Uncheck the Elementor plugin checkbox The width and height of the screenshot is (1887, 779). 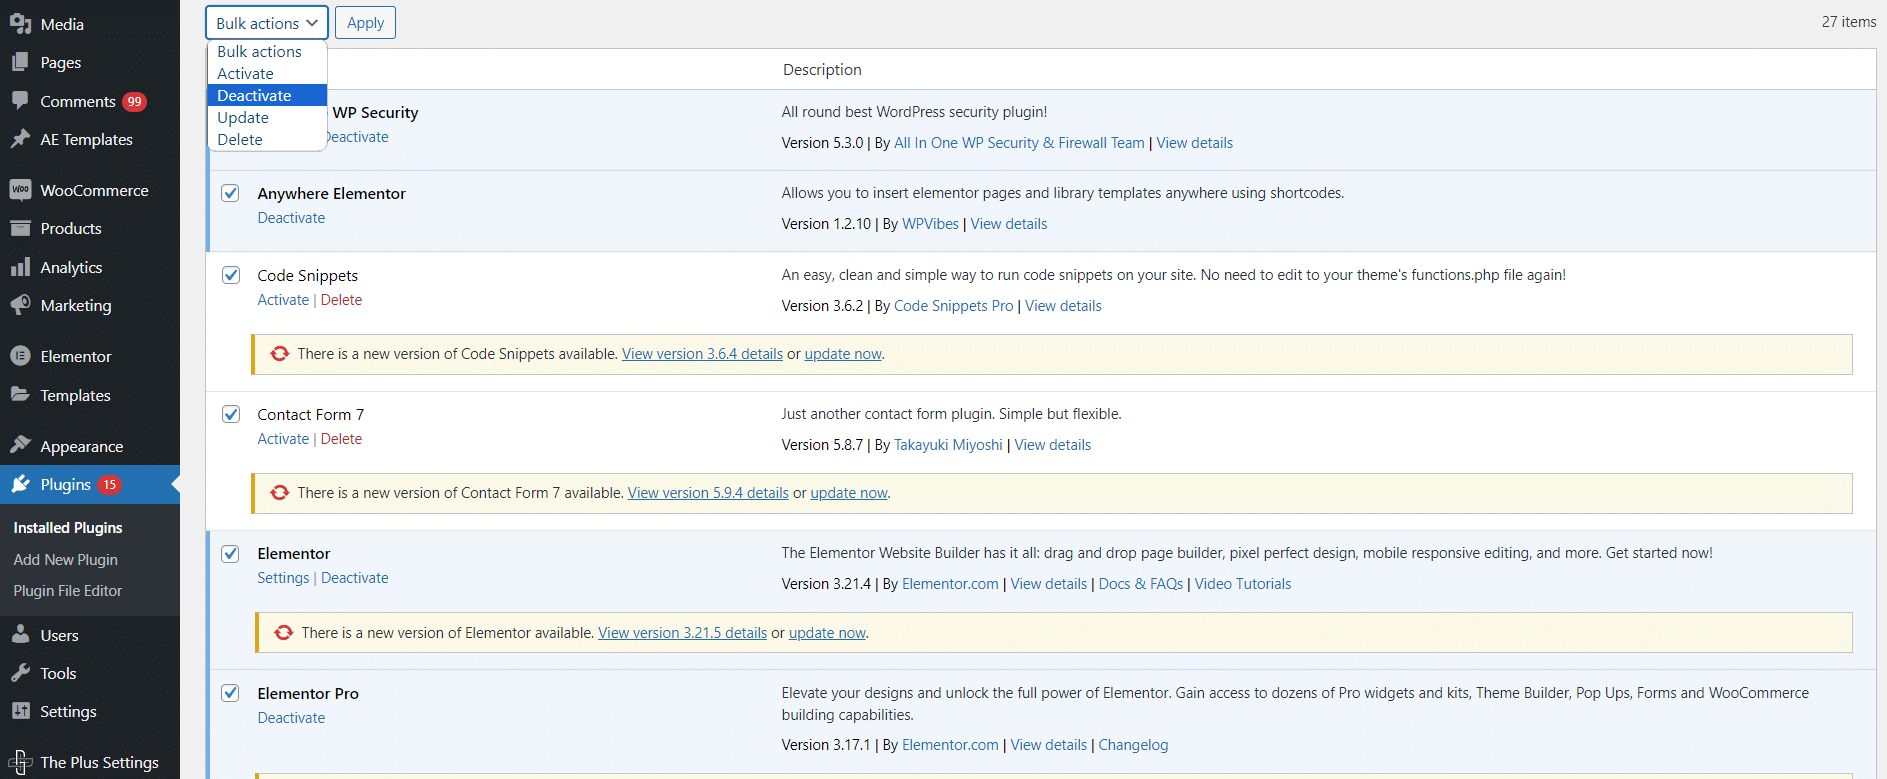point(231,553)
